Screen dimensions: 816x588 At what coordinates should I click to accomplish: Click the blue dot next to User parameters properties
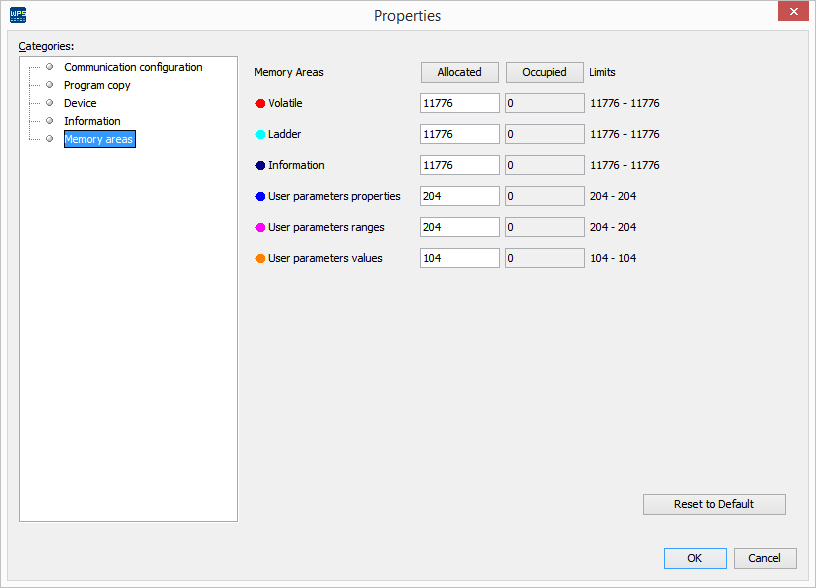pos(261,196)
